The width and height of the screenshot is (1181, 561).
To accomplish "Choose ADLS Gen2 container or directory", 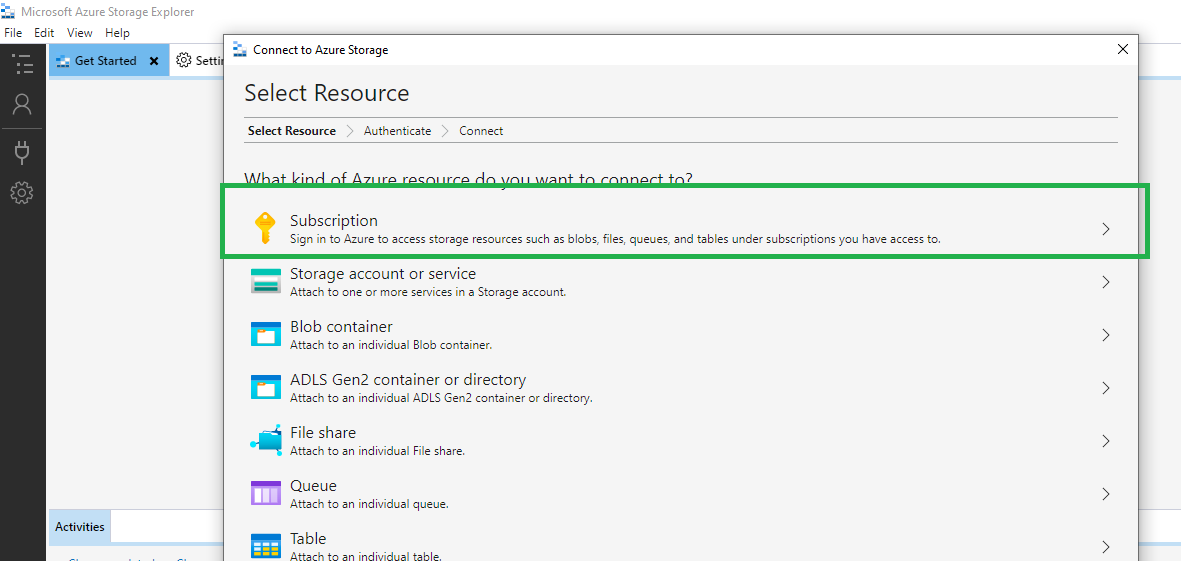I will 681,387.
